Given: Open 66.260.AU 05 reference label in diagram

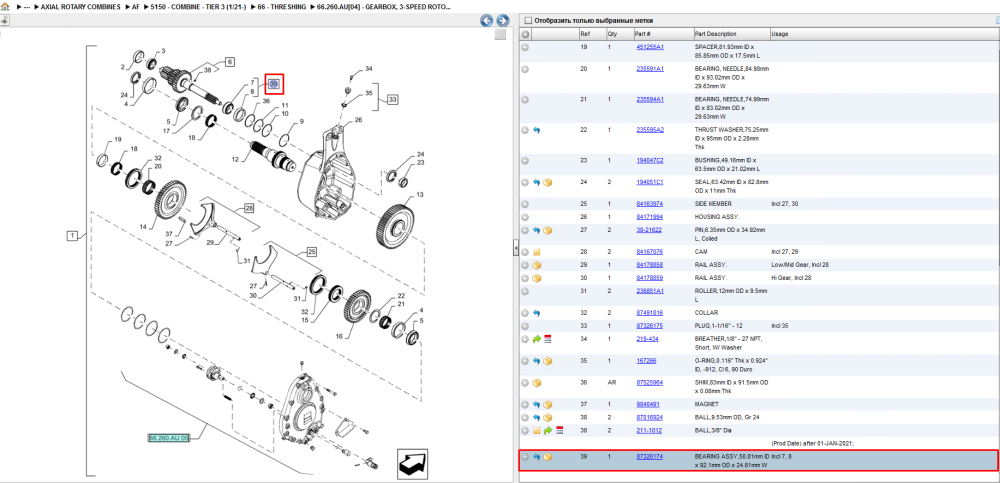Looking at the screenshot, I should 169,438.
